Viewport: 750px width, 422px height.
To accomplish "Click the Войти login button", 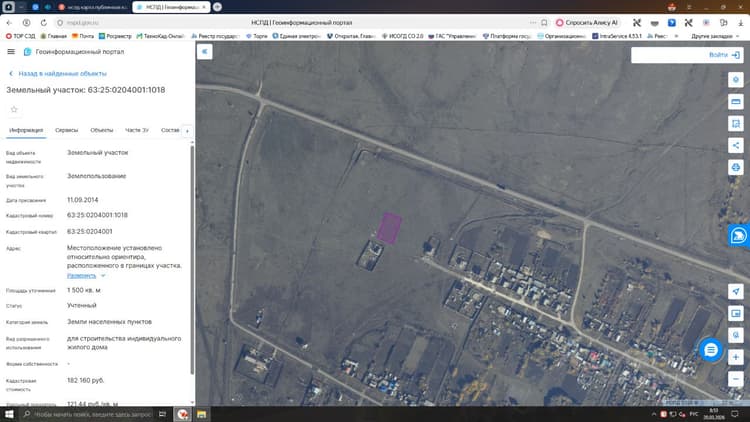I will point(724,55).
